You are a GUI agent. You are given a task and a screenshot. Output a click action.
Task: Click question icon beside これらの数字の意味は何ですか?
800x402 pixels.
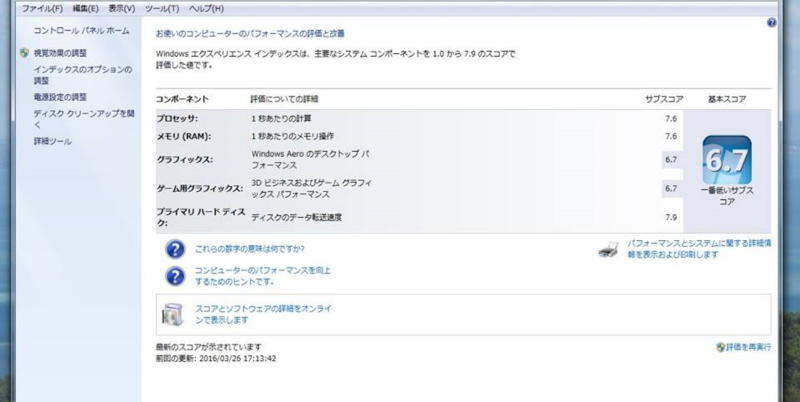tap(175, 249)
